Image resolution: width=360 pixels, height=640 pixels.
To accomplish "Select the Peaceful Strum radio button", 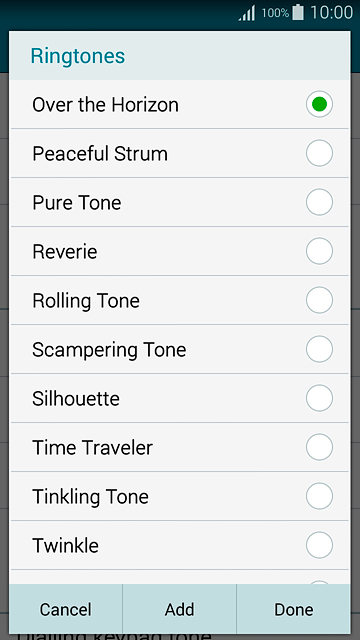I will pos(319,153).
